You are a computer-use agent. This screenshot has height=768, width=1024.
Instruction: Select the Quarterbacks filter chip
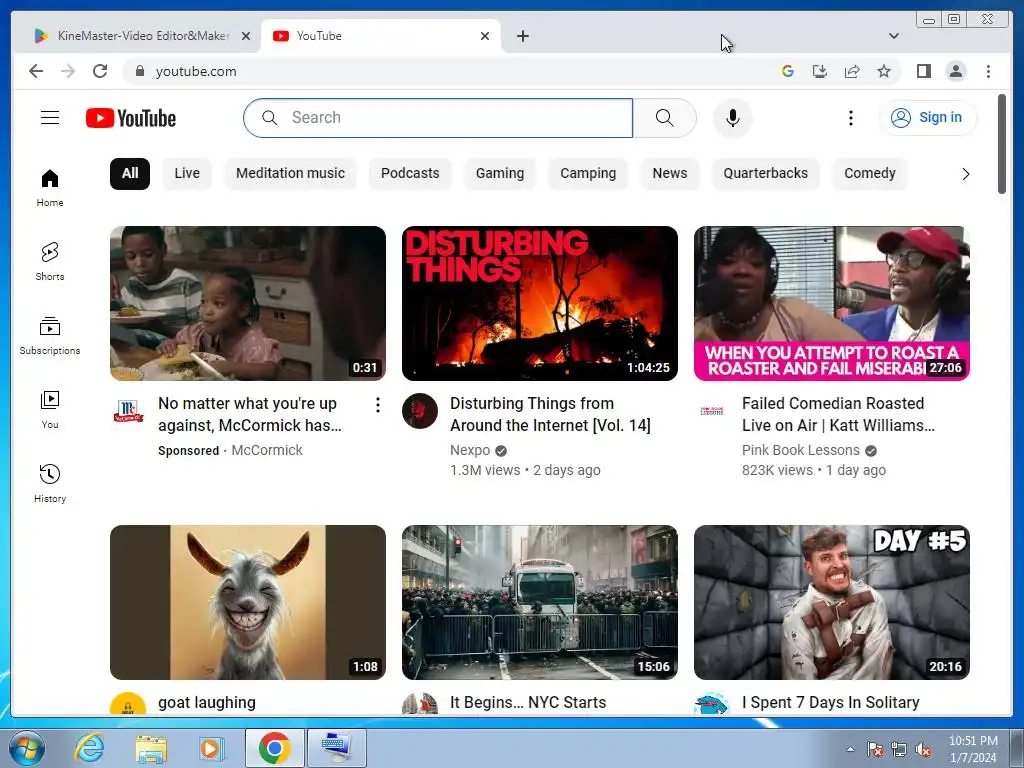(x=765, y=174)
